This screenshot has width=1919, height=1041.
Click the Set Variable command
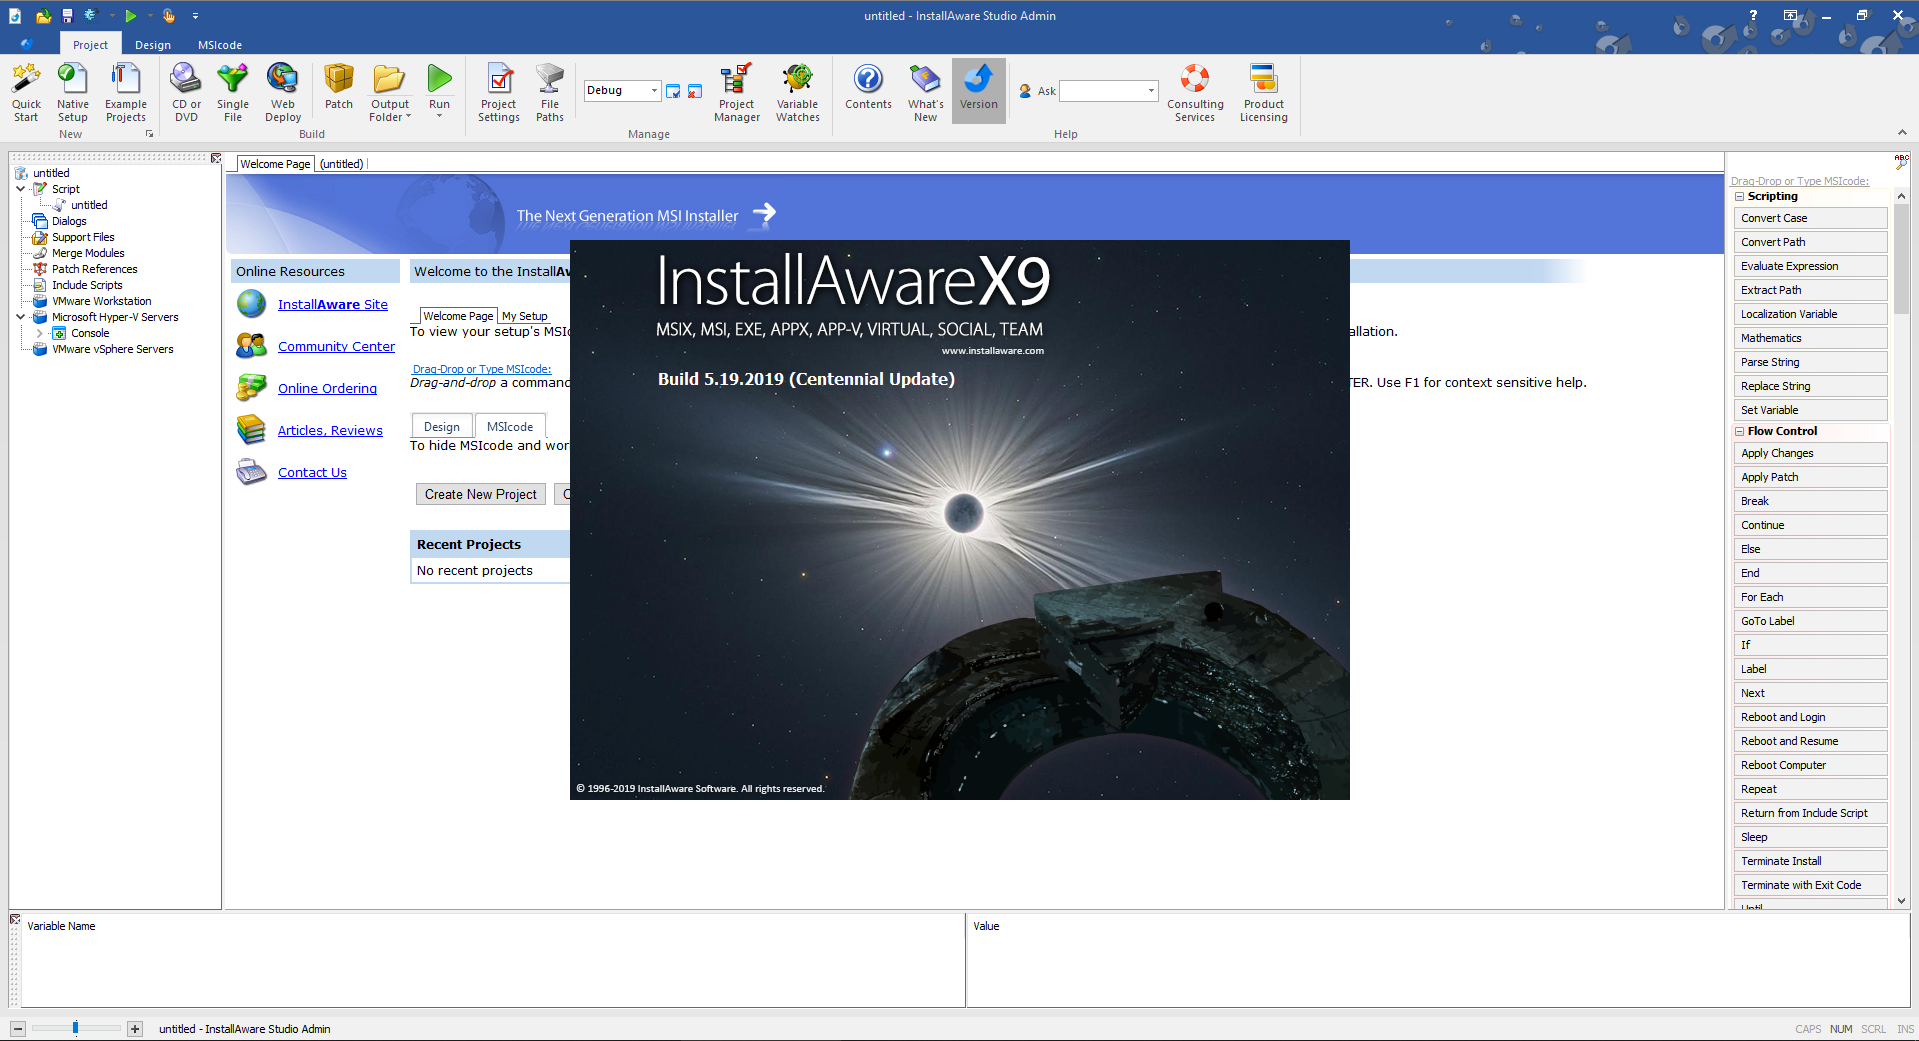pyautogui.click(x=1810, y=410)
